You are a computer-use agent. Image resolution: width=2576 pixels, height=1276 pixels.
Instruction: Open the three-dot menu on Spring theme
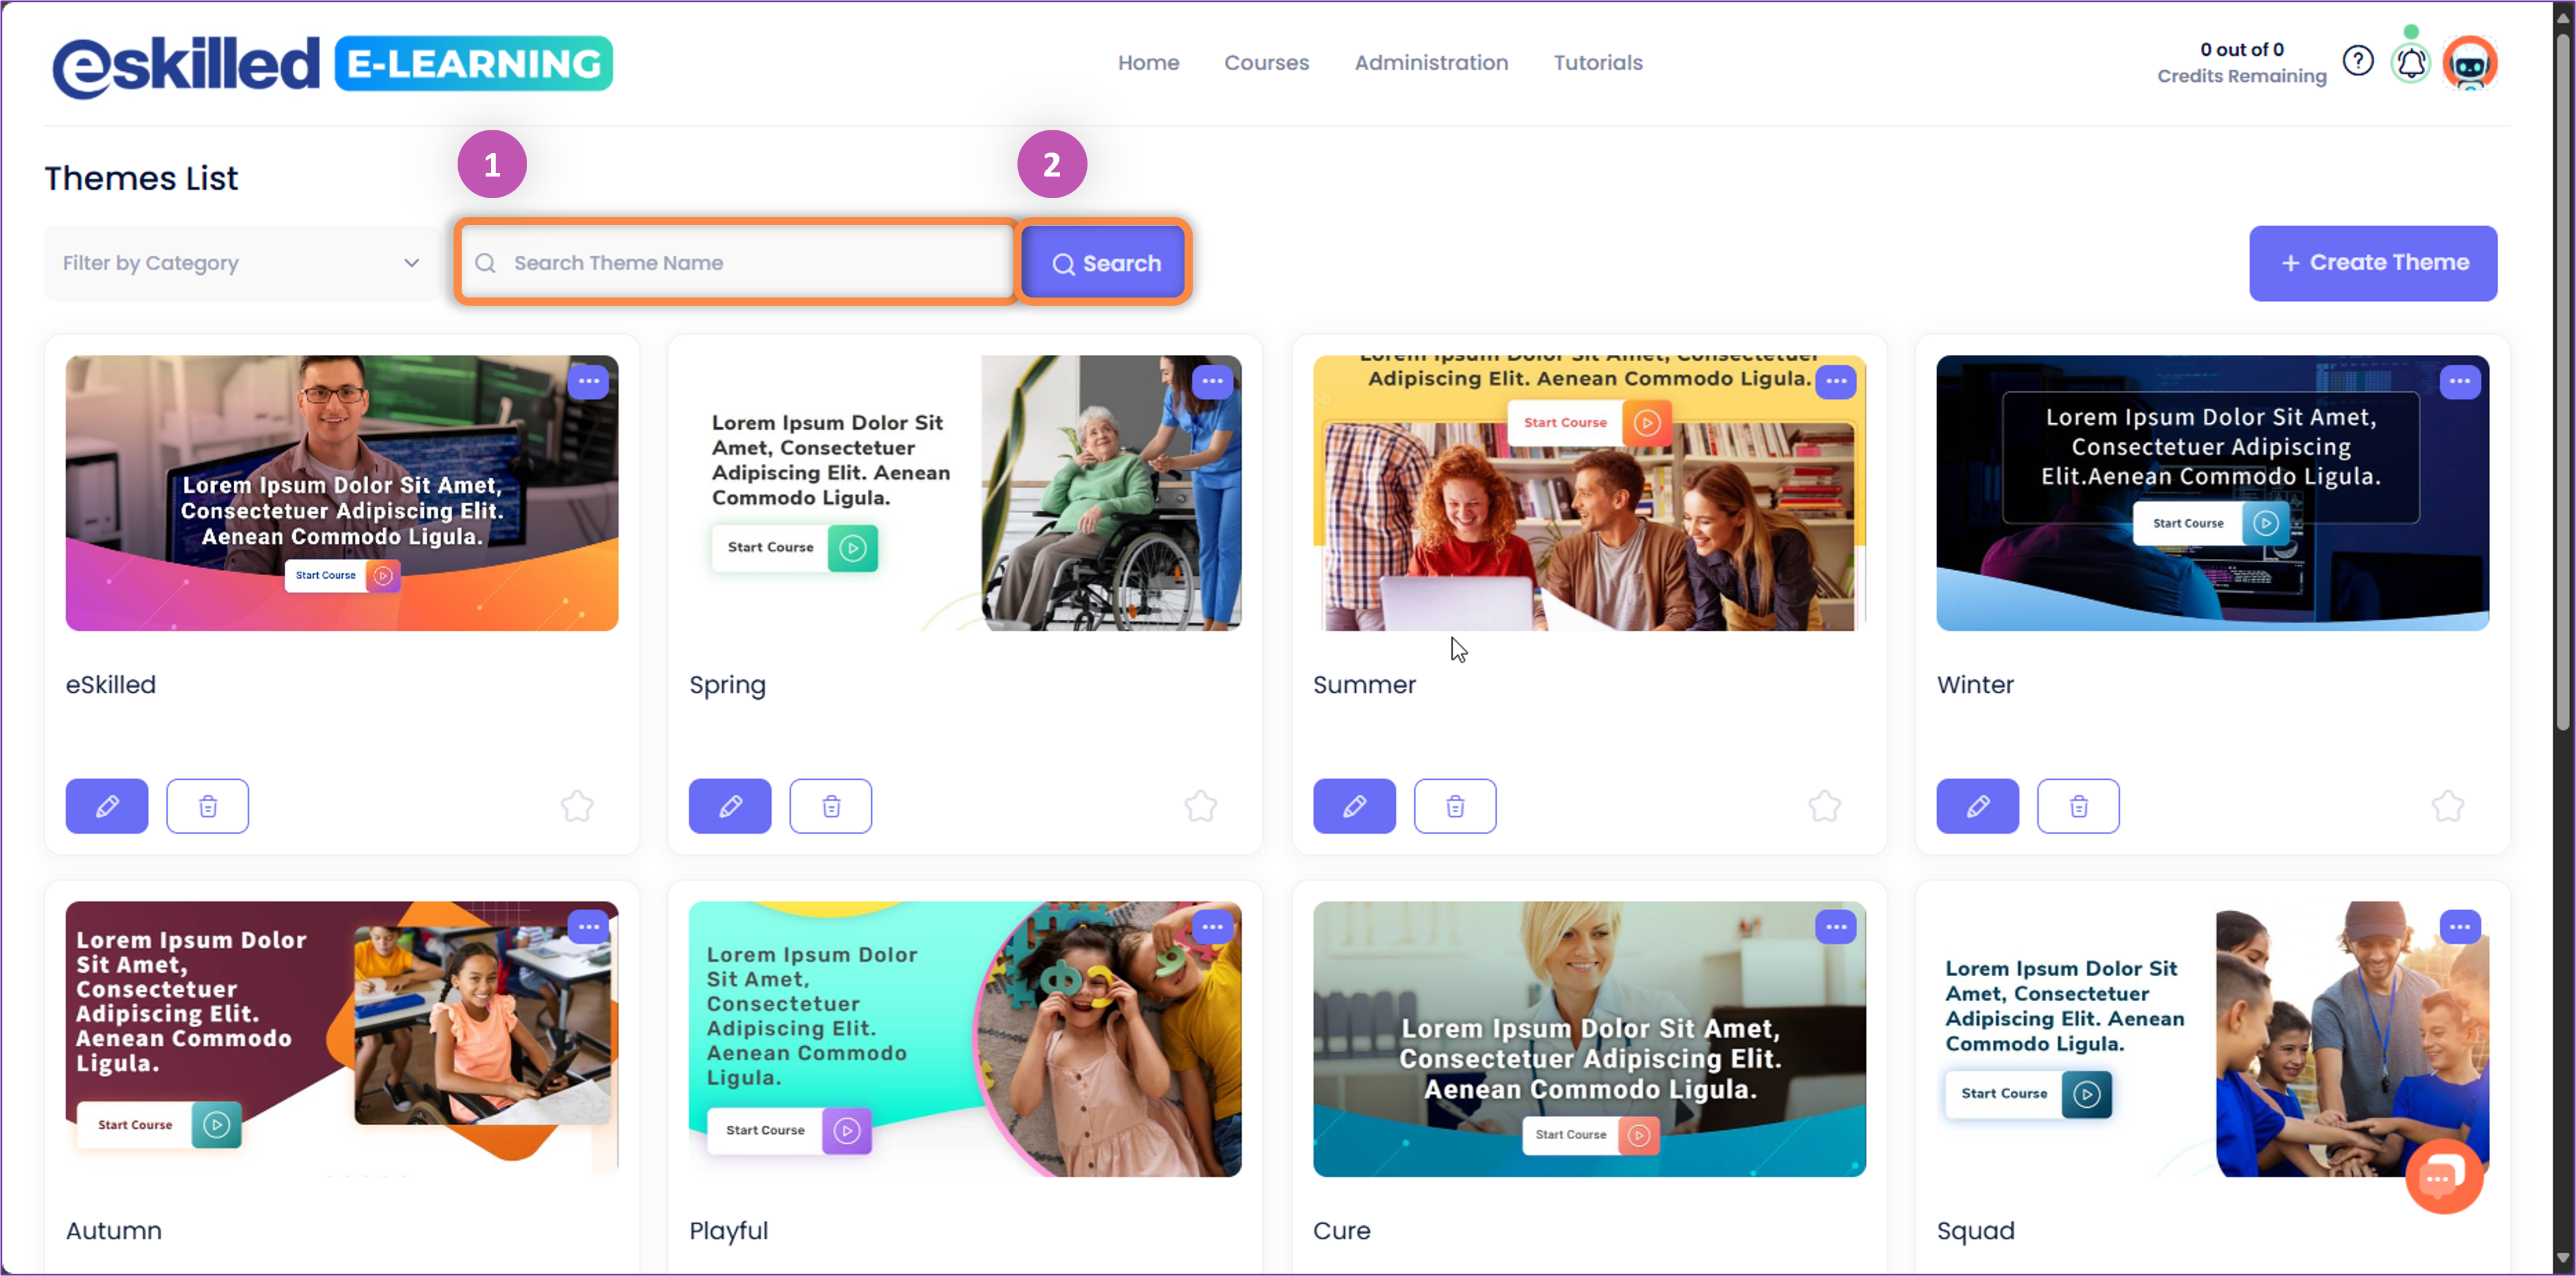[x=1212, y=381]
